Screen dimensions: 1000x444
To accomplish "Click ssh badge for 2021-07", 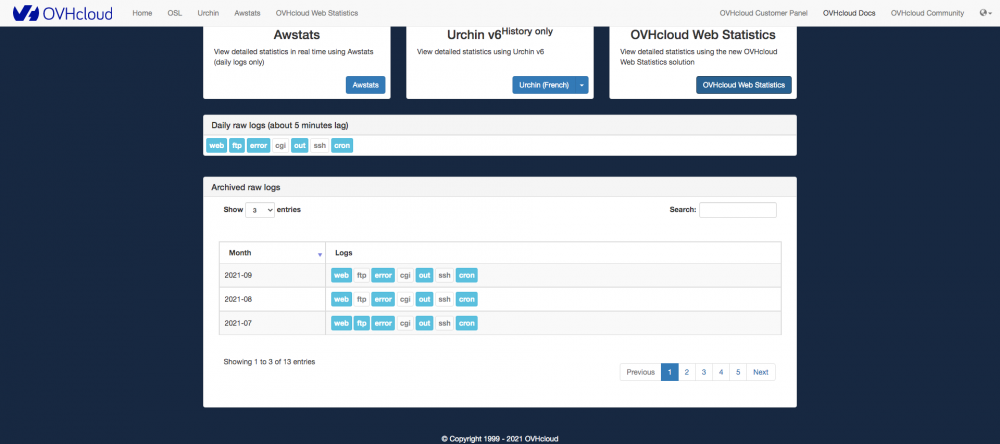I will [445, 323].
